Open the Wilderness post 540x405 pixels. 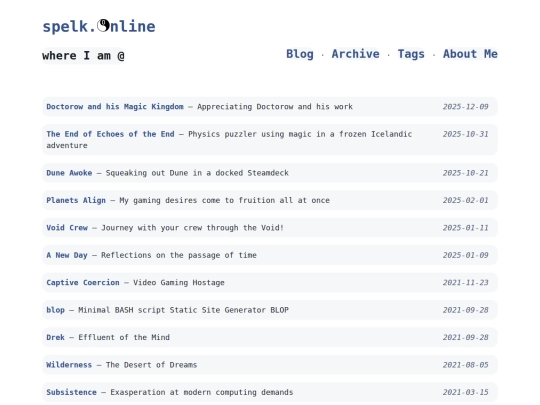69,365
